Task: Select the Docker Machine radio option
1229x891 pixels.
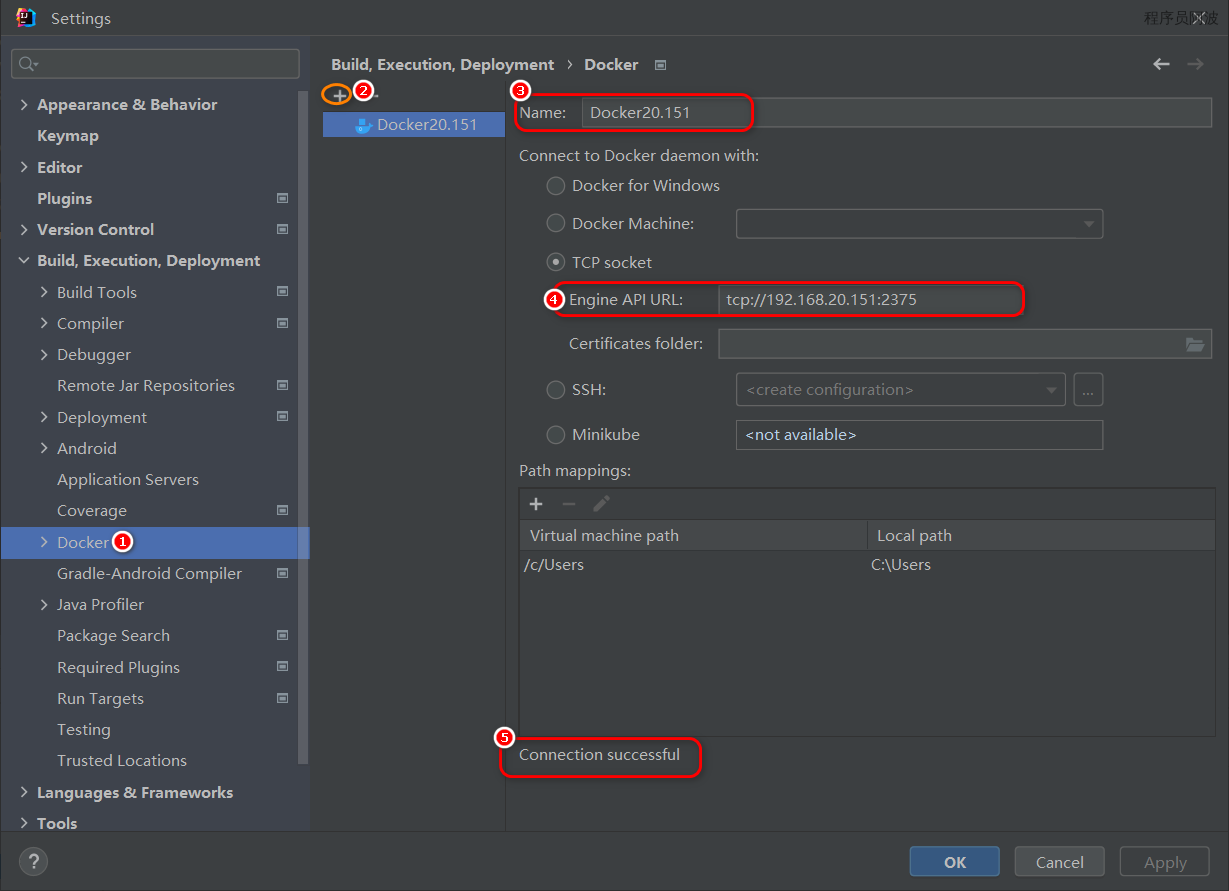Action: [555, 224]
